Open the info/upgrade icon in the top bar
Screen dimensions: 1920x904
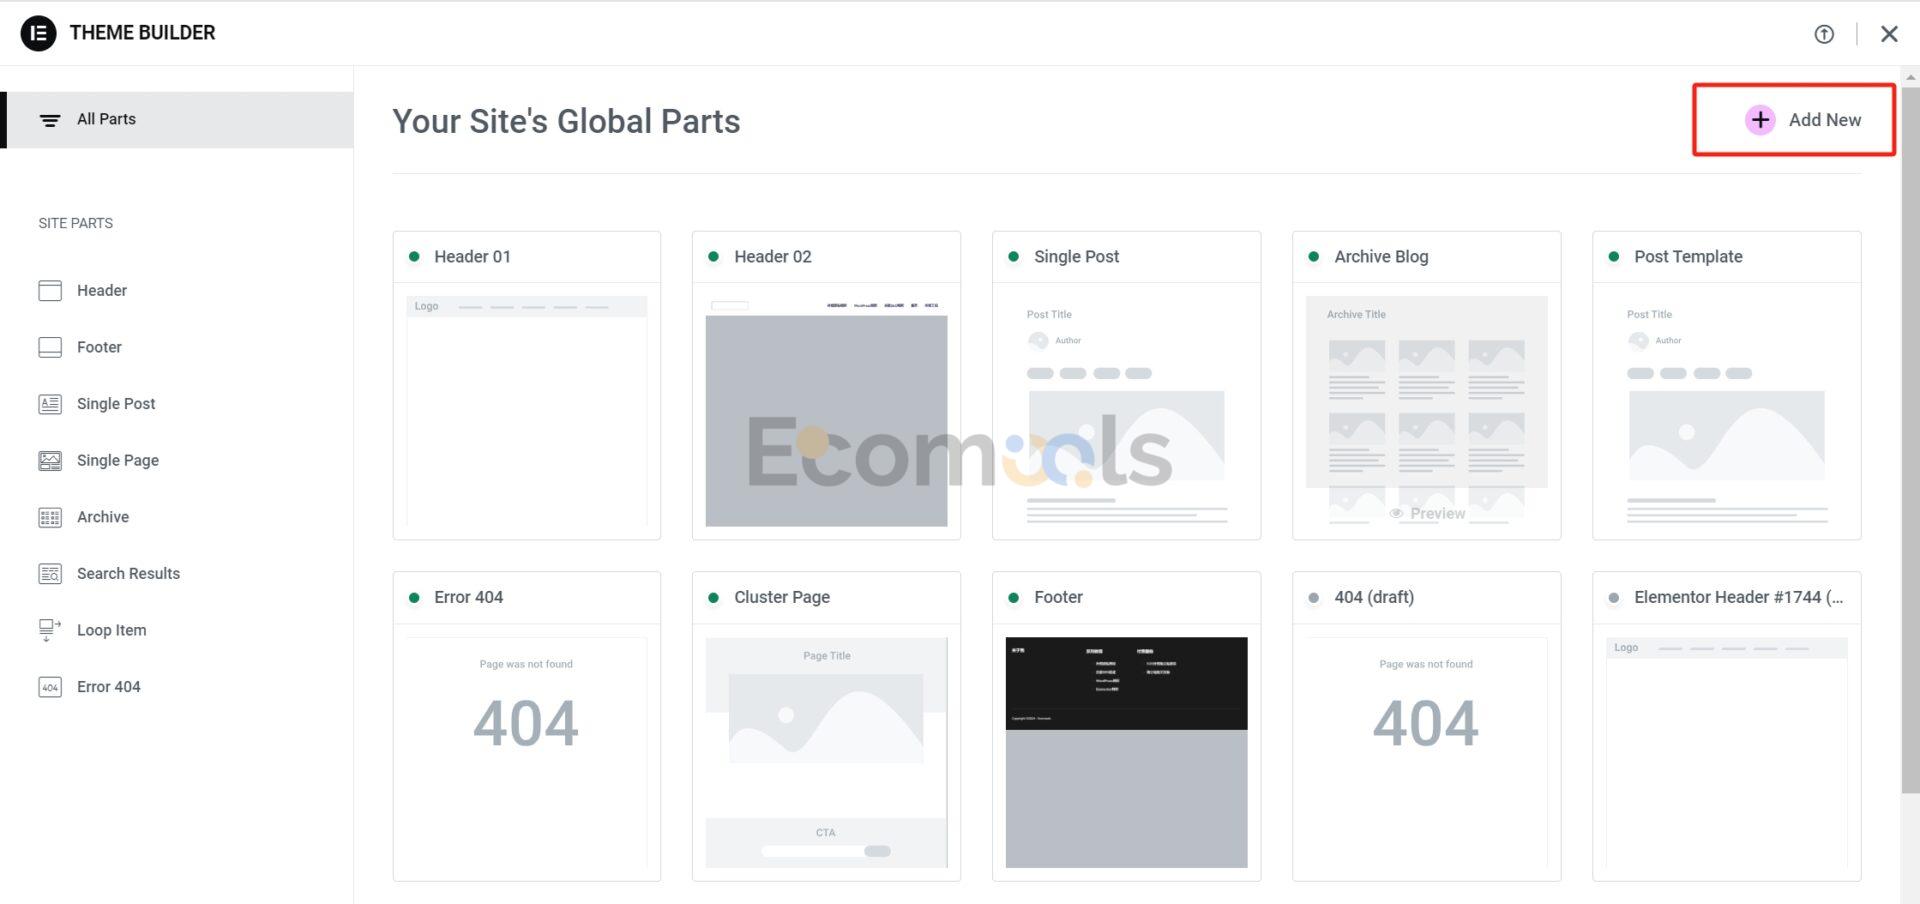[1824, 34]
